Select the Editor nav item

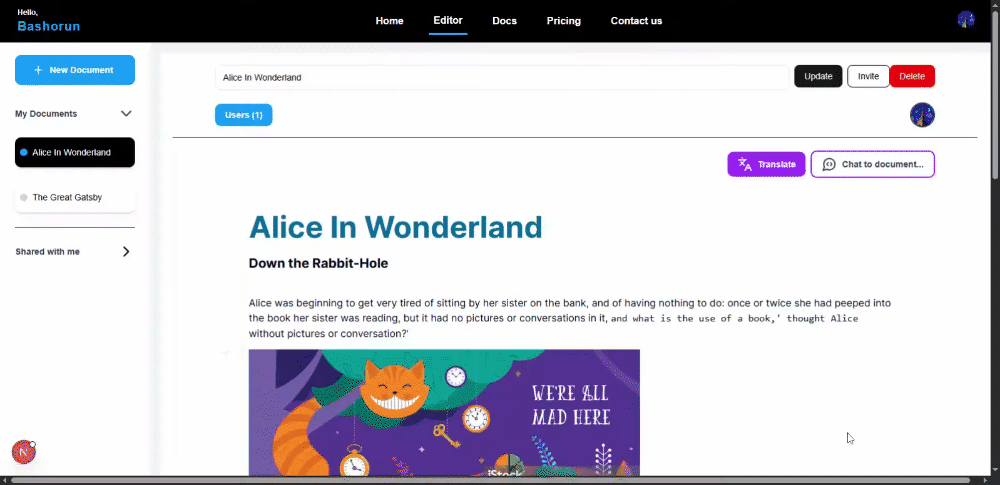tap(448, 20)
